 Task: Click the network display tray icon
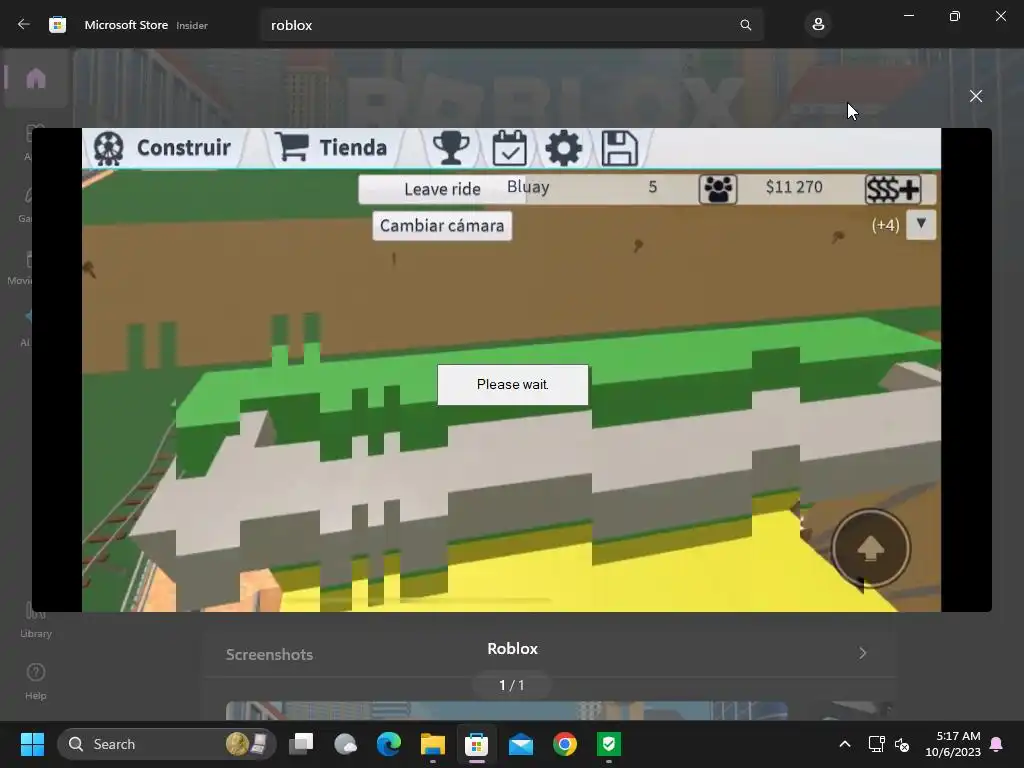876,744
